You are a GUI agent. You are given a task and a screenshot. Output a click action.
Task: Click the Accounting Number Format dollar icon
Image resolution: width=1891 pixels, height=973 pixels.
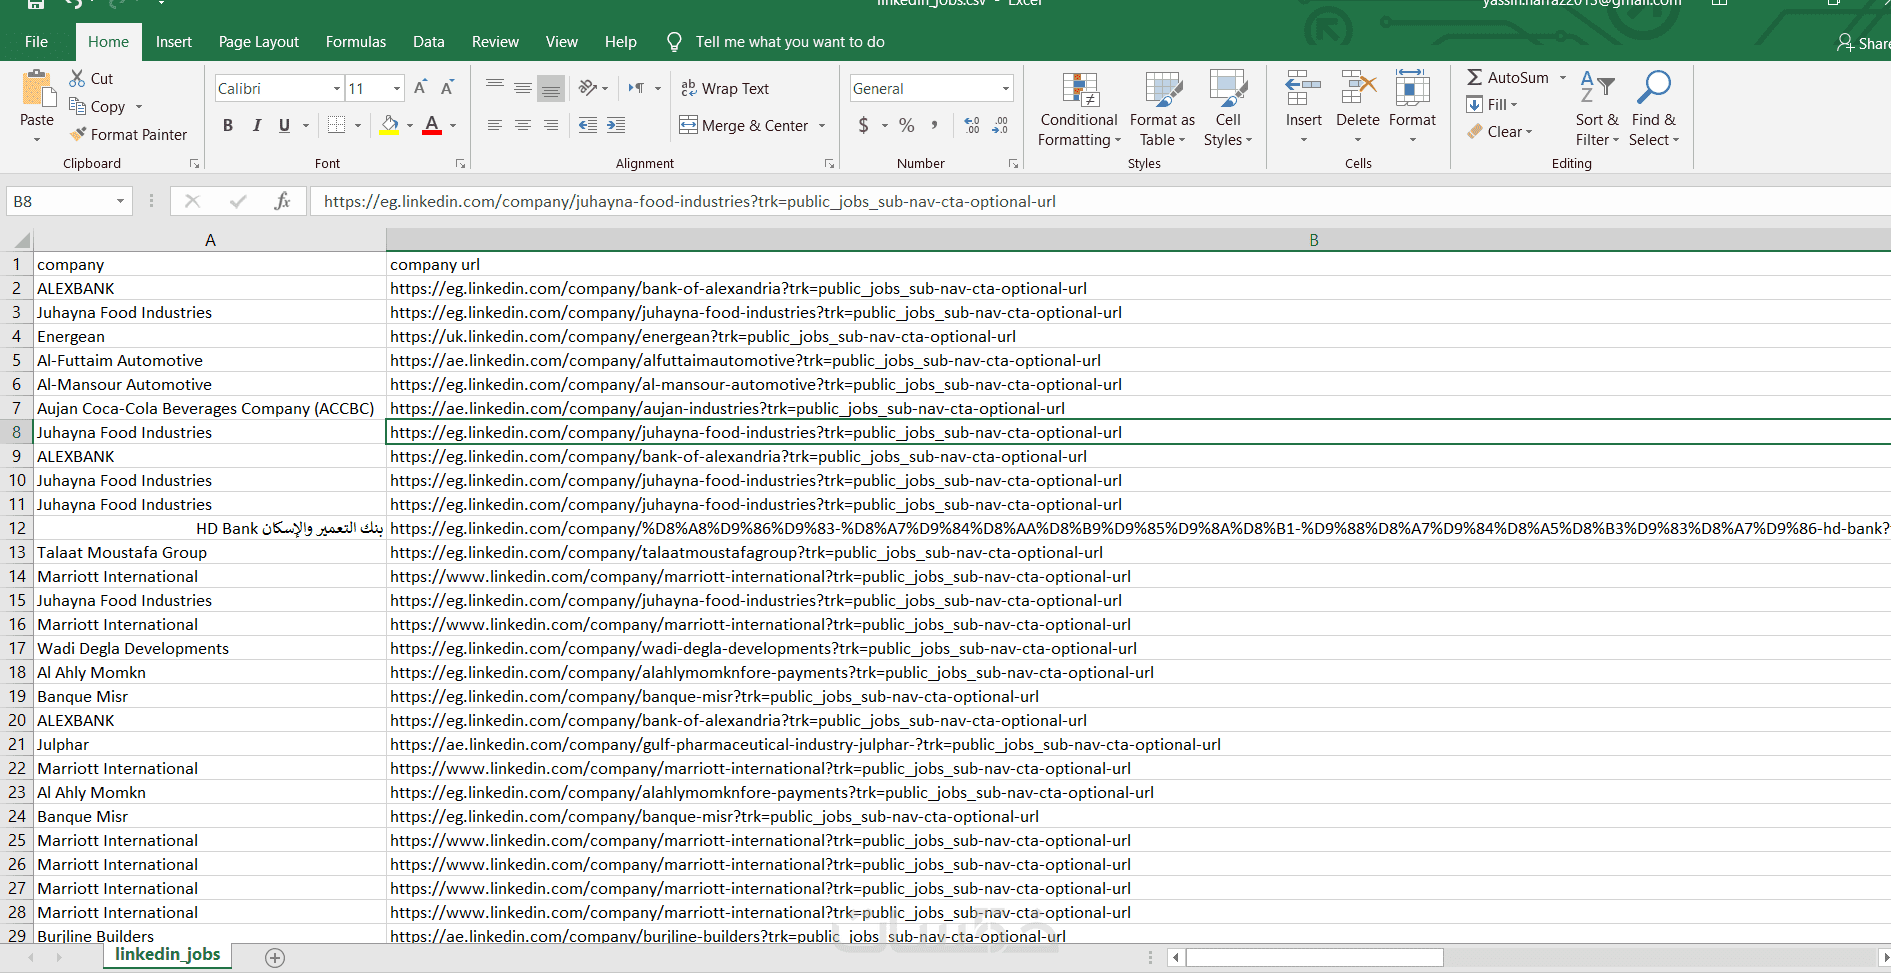864,125
